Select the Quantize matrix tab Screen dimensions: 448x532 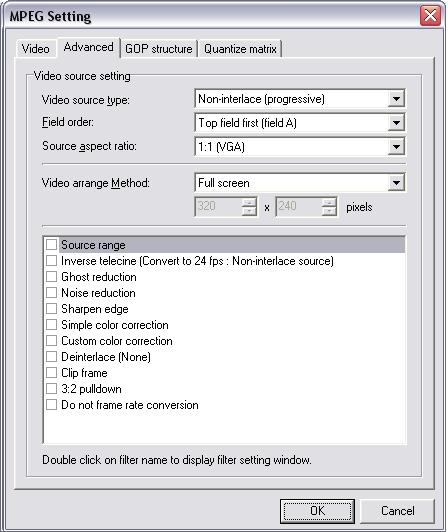240,49
